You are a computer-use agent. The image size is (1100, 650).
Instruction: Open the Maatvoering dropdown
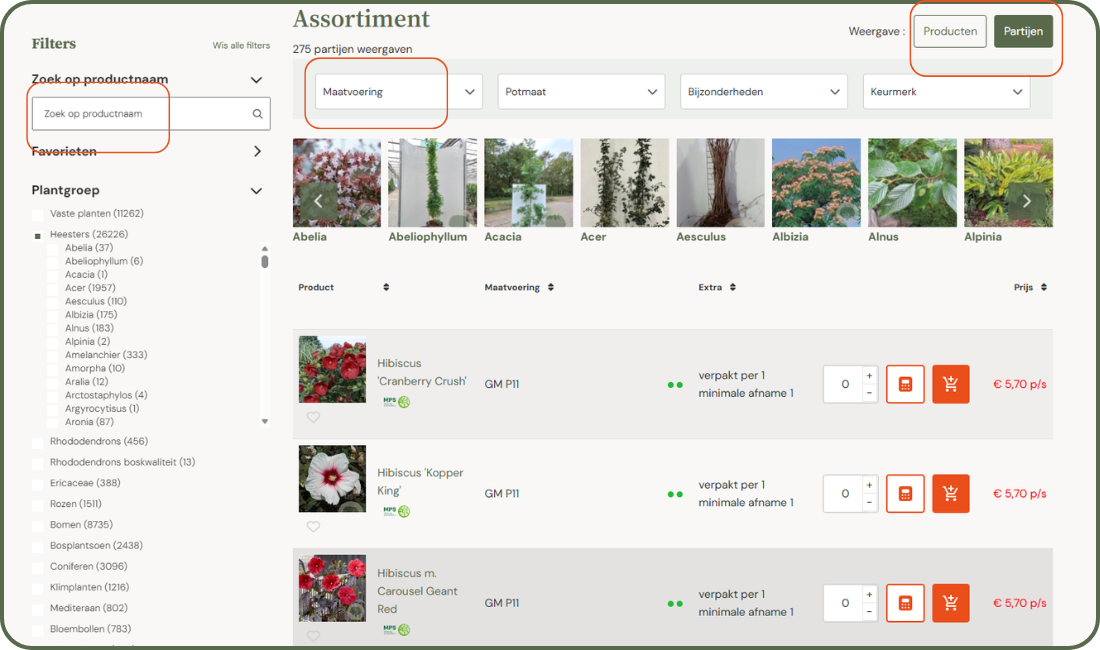pyautogui.click(x=398, y=92)
